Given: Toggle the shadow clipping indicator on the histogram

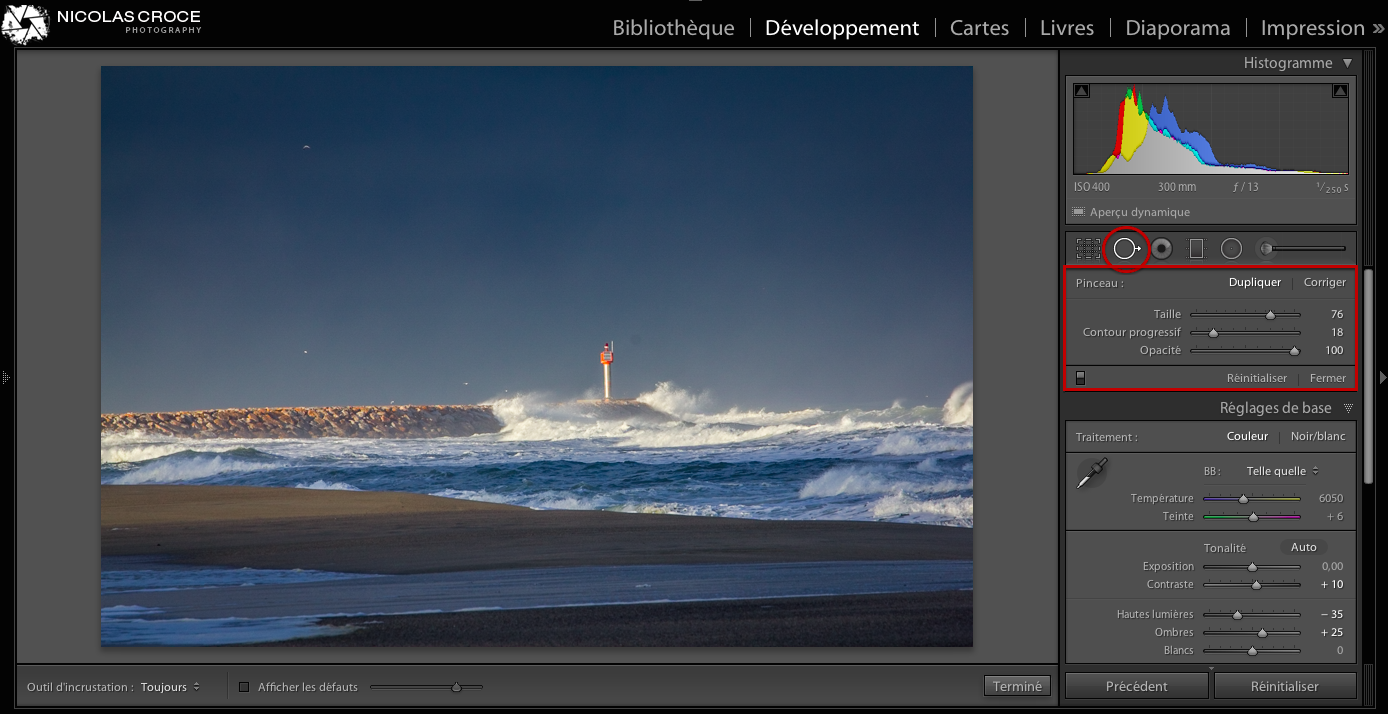Looking at the screenshot, I should [x=1081, y=89].
